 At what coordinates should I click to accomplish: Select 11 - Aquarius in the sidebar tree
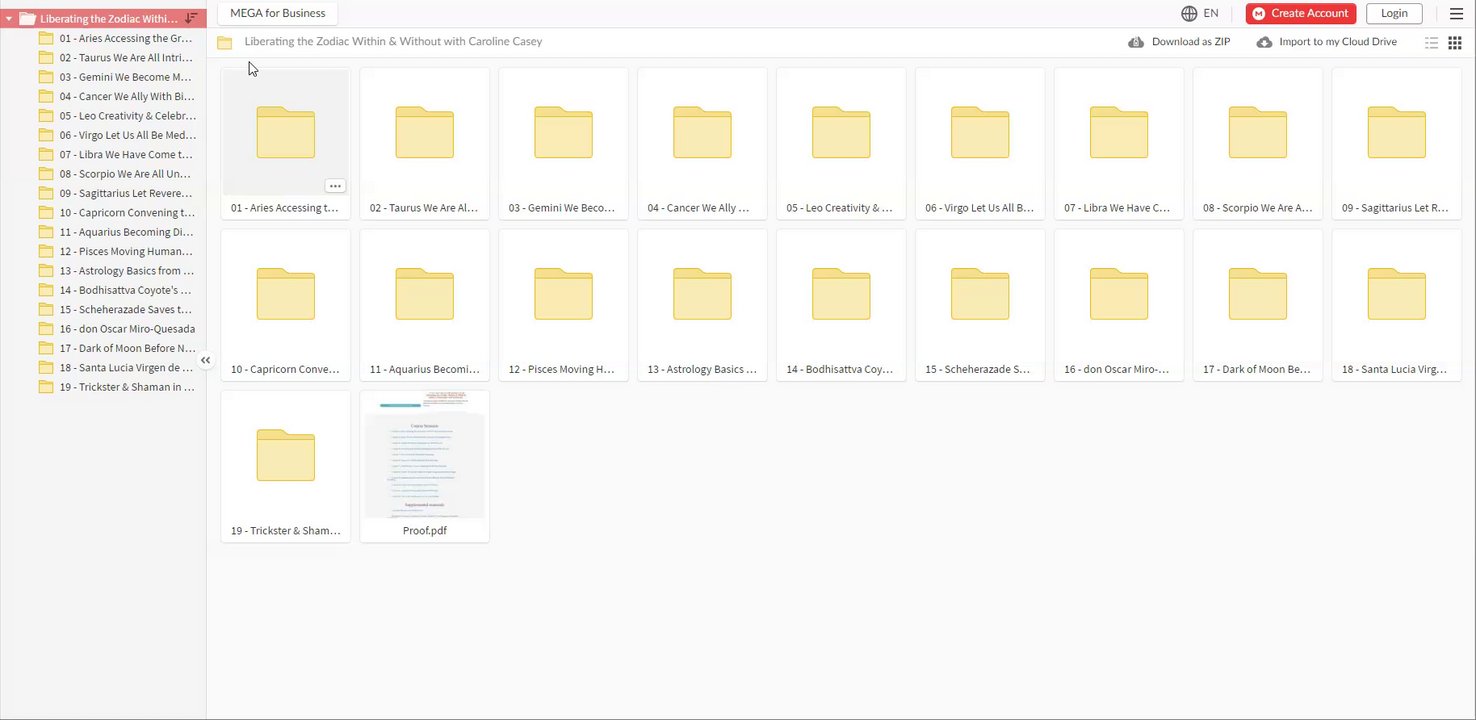pos(115,232)
